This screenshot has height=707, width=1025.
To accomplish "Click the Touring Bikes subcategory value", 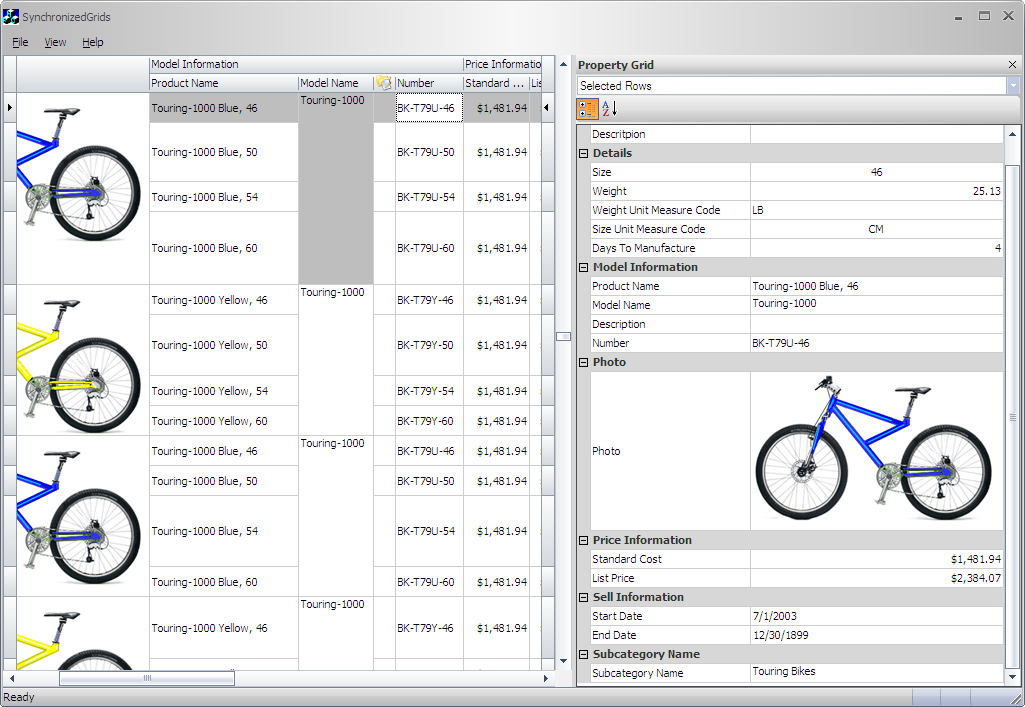I will [877, 673].
